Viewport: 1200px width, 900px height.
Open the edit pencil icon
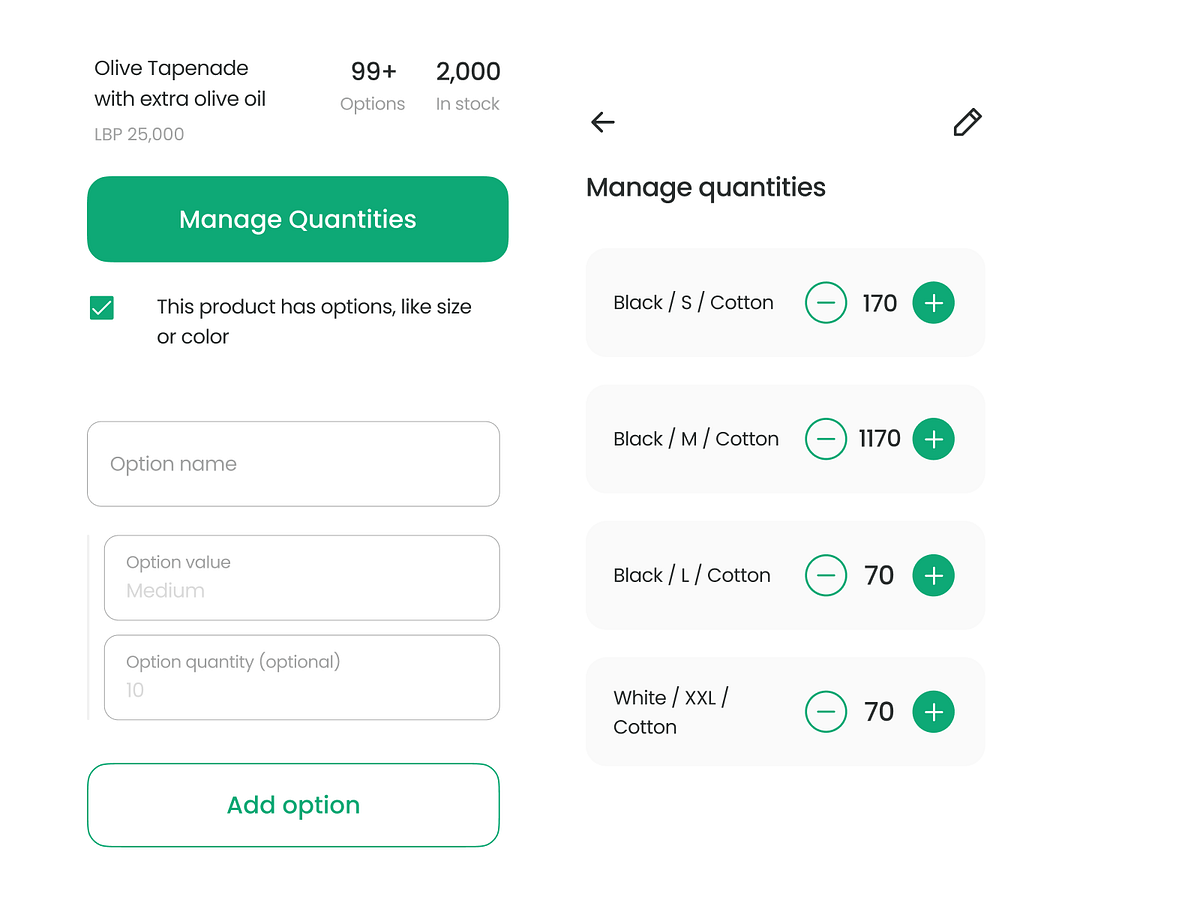966,122
